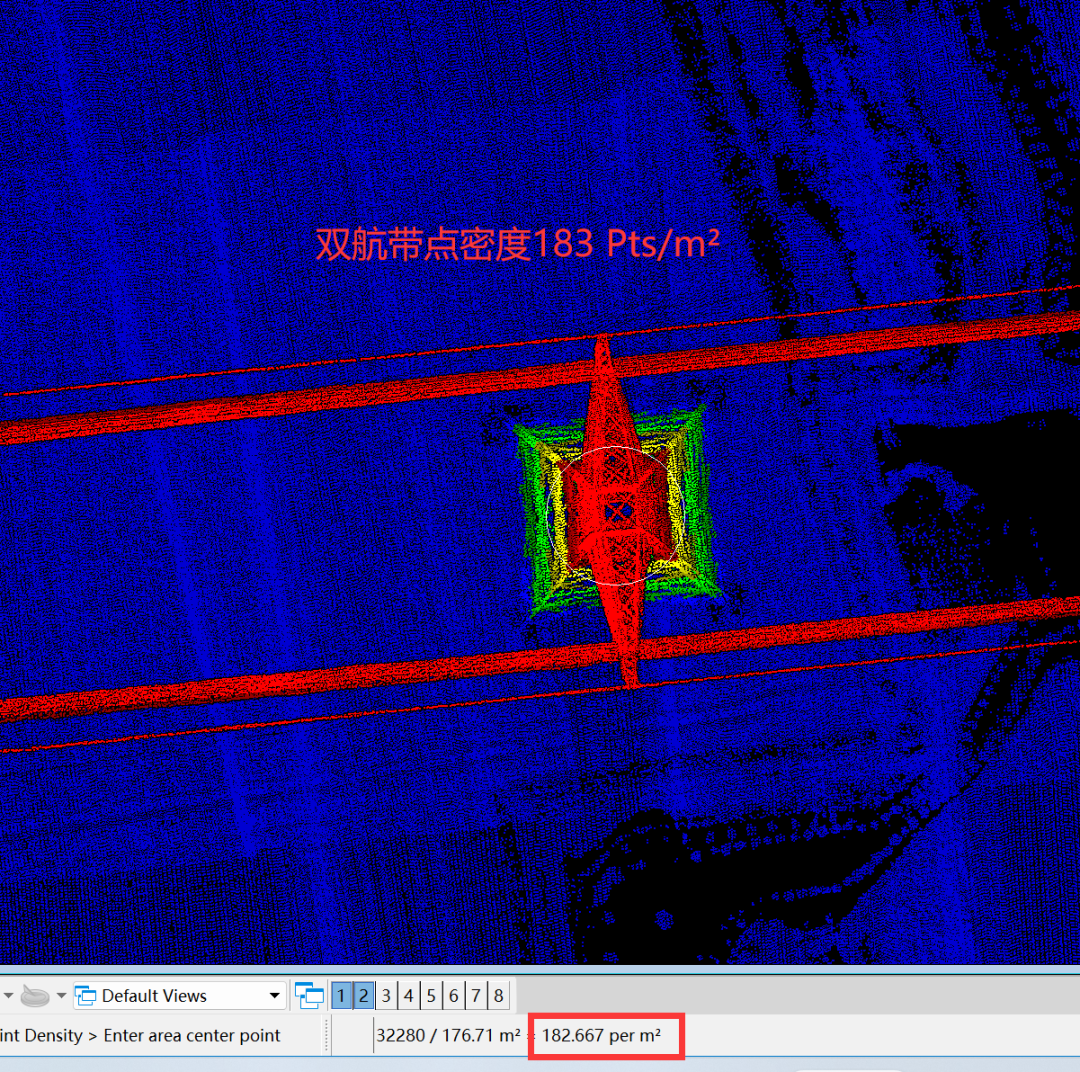Open view window 4
The height and width of the screenshot is (1072, 1080).
tap(409, 995)
